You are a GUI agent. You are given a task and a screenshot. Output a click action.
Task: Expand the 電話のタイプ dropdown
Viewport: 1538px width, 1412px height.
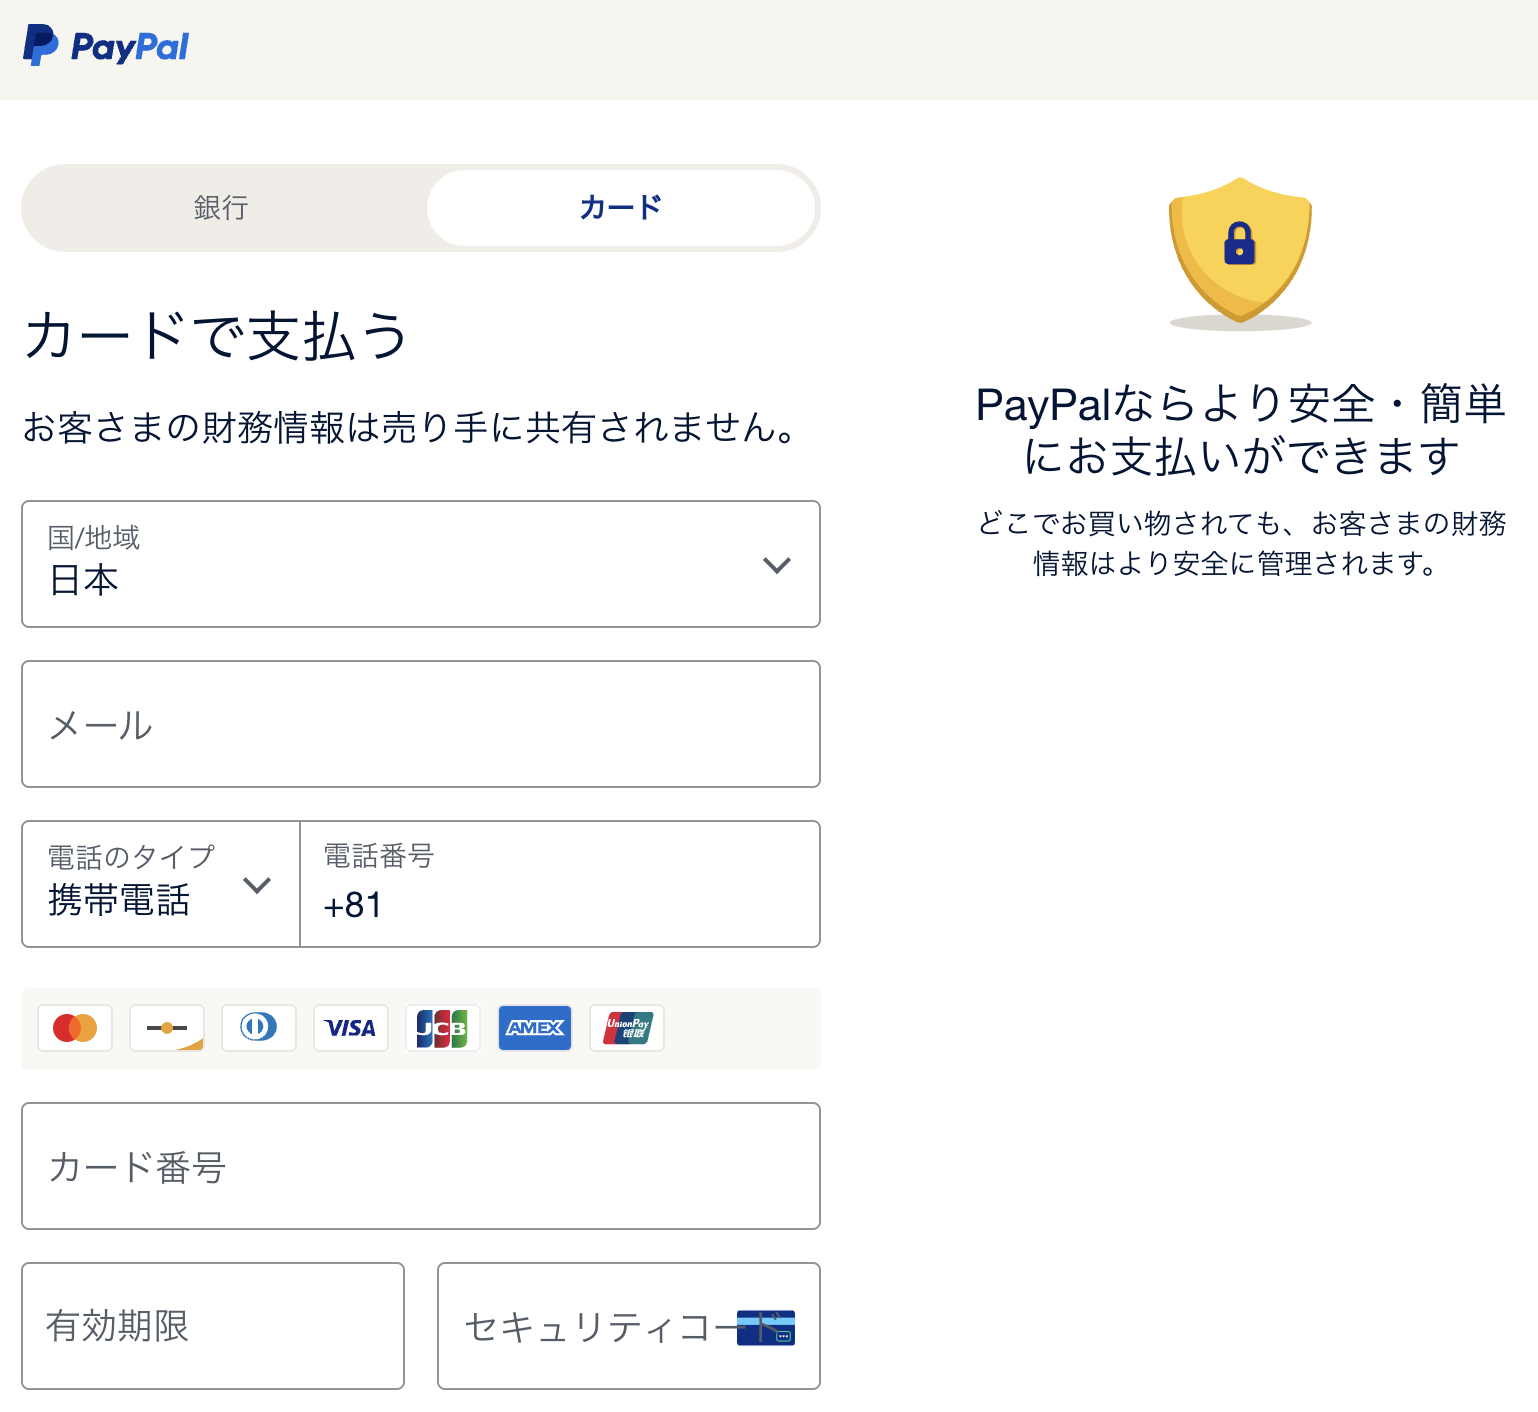click(161, 884)
